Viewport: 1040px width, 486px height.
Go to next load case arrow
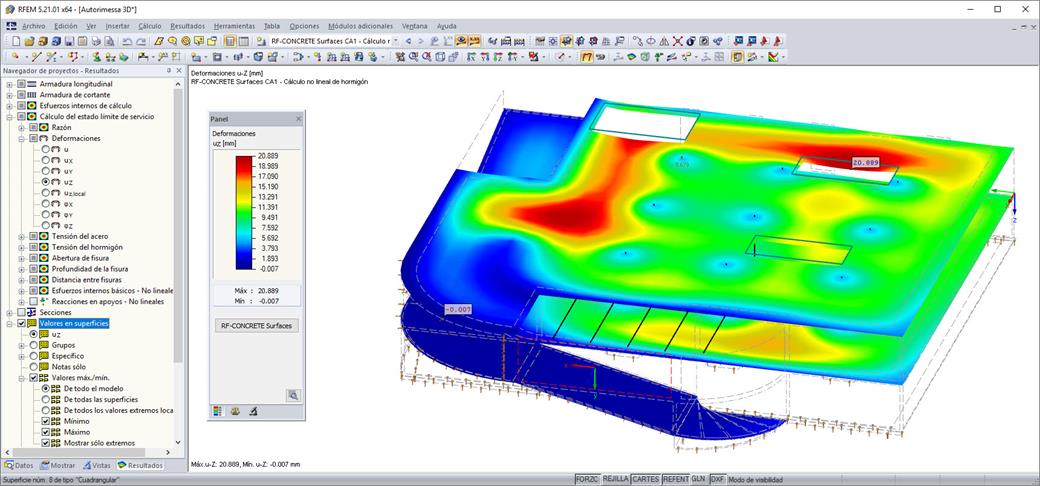pos(421,41)
